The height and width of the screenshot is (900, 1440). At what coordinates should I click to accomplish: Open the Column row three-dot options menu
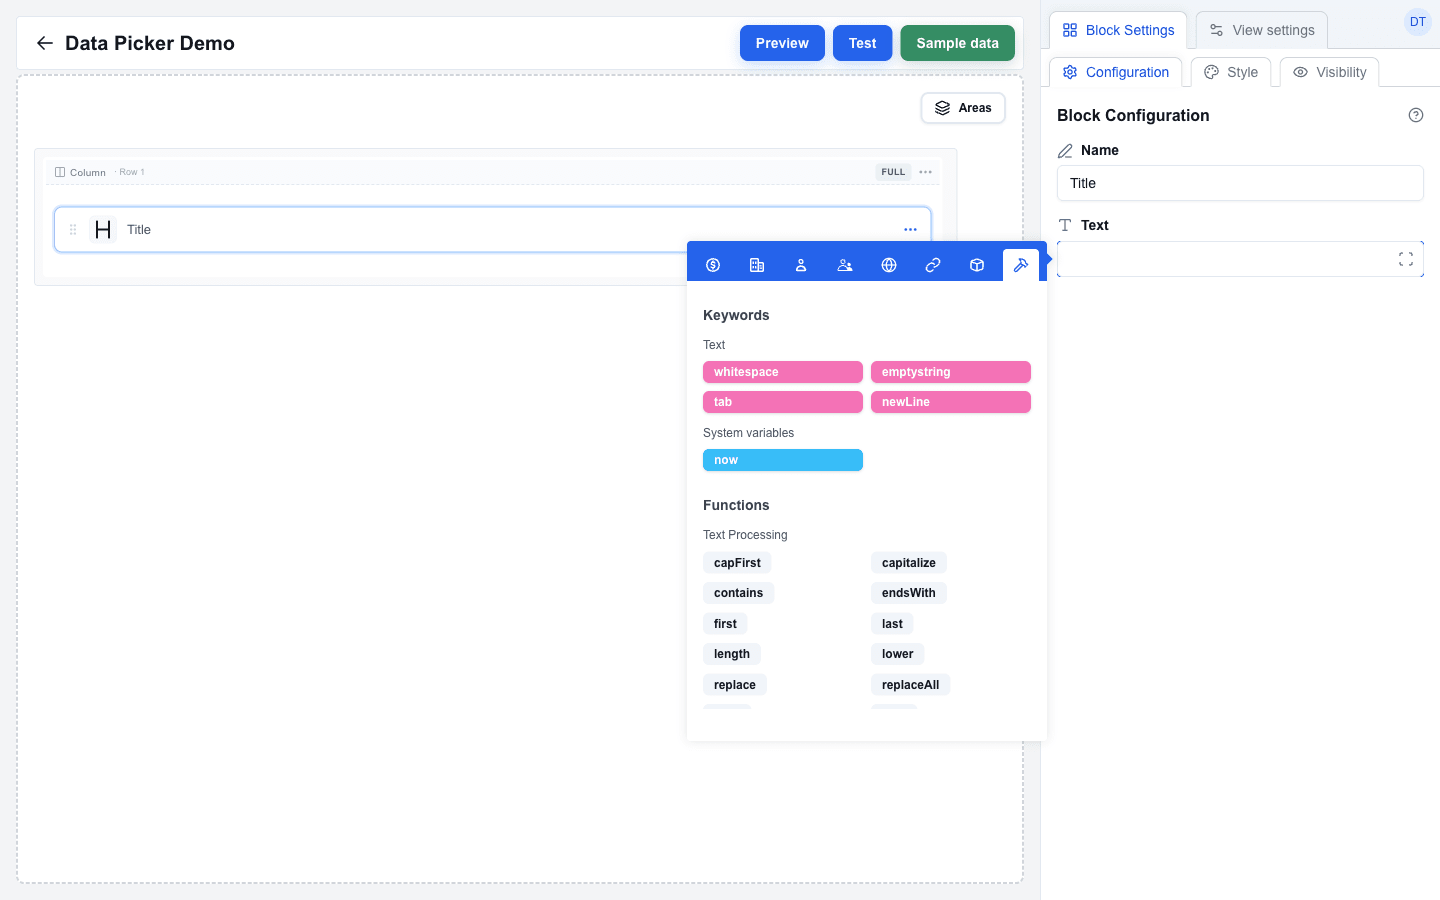pyautogui.click(x=926, y=172)
